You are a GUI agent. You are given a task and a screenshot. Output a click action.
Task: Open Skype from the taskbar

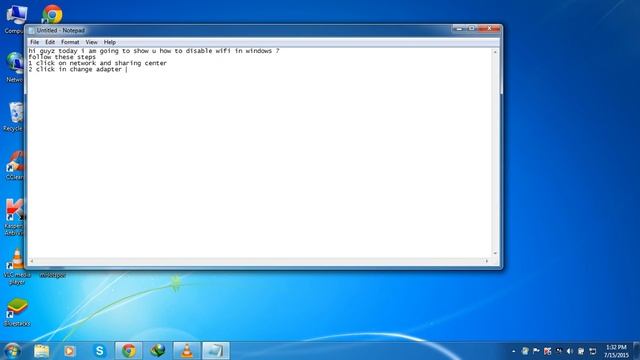point(99,351)
